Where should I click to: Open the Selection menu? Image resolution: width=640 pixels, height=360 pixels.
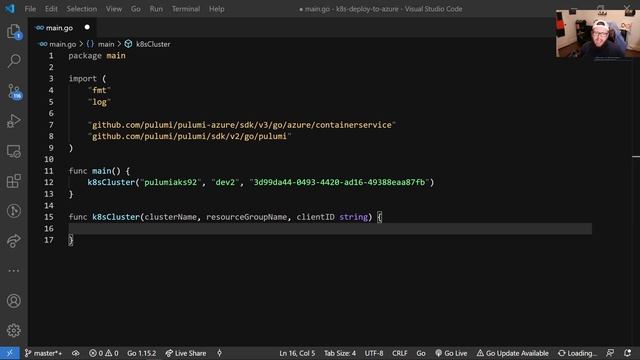[82, 9]
